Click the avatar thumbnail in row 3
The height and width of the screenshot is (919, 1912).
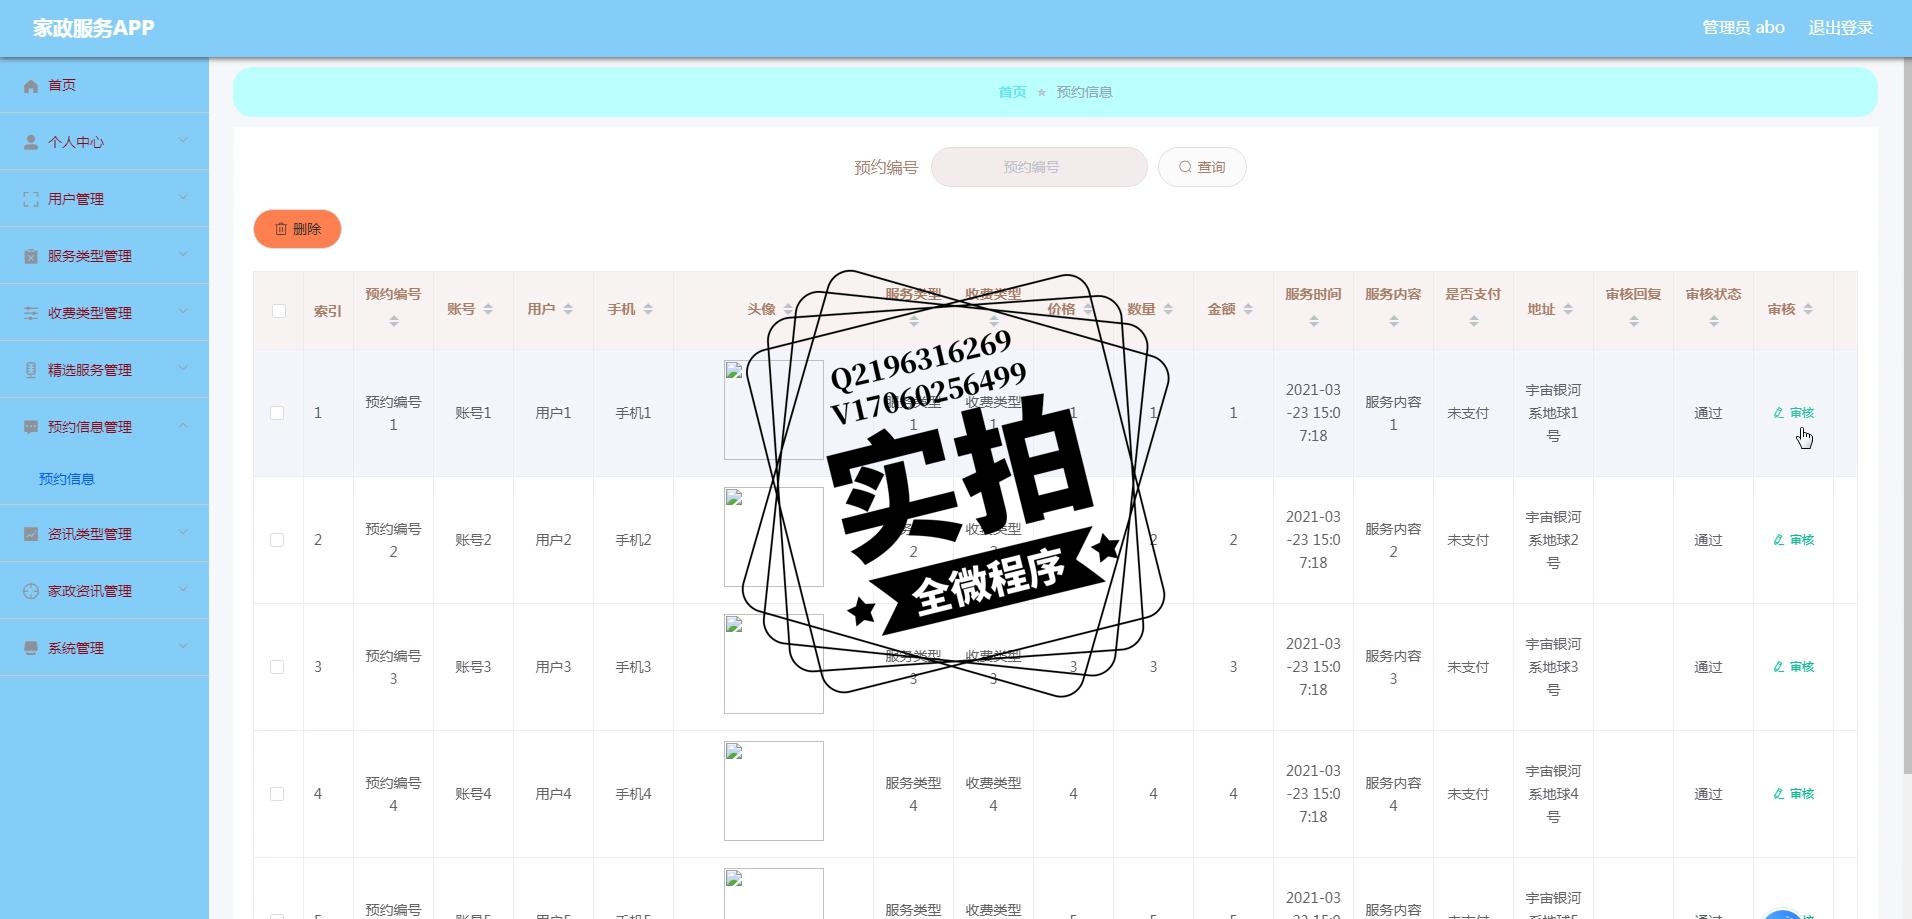point(774,664)
